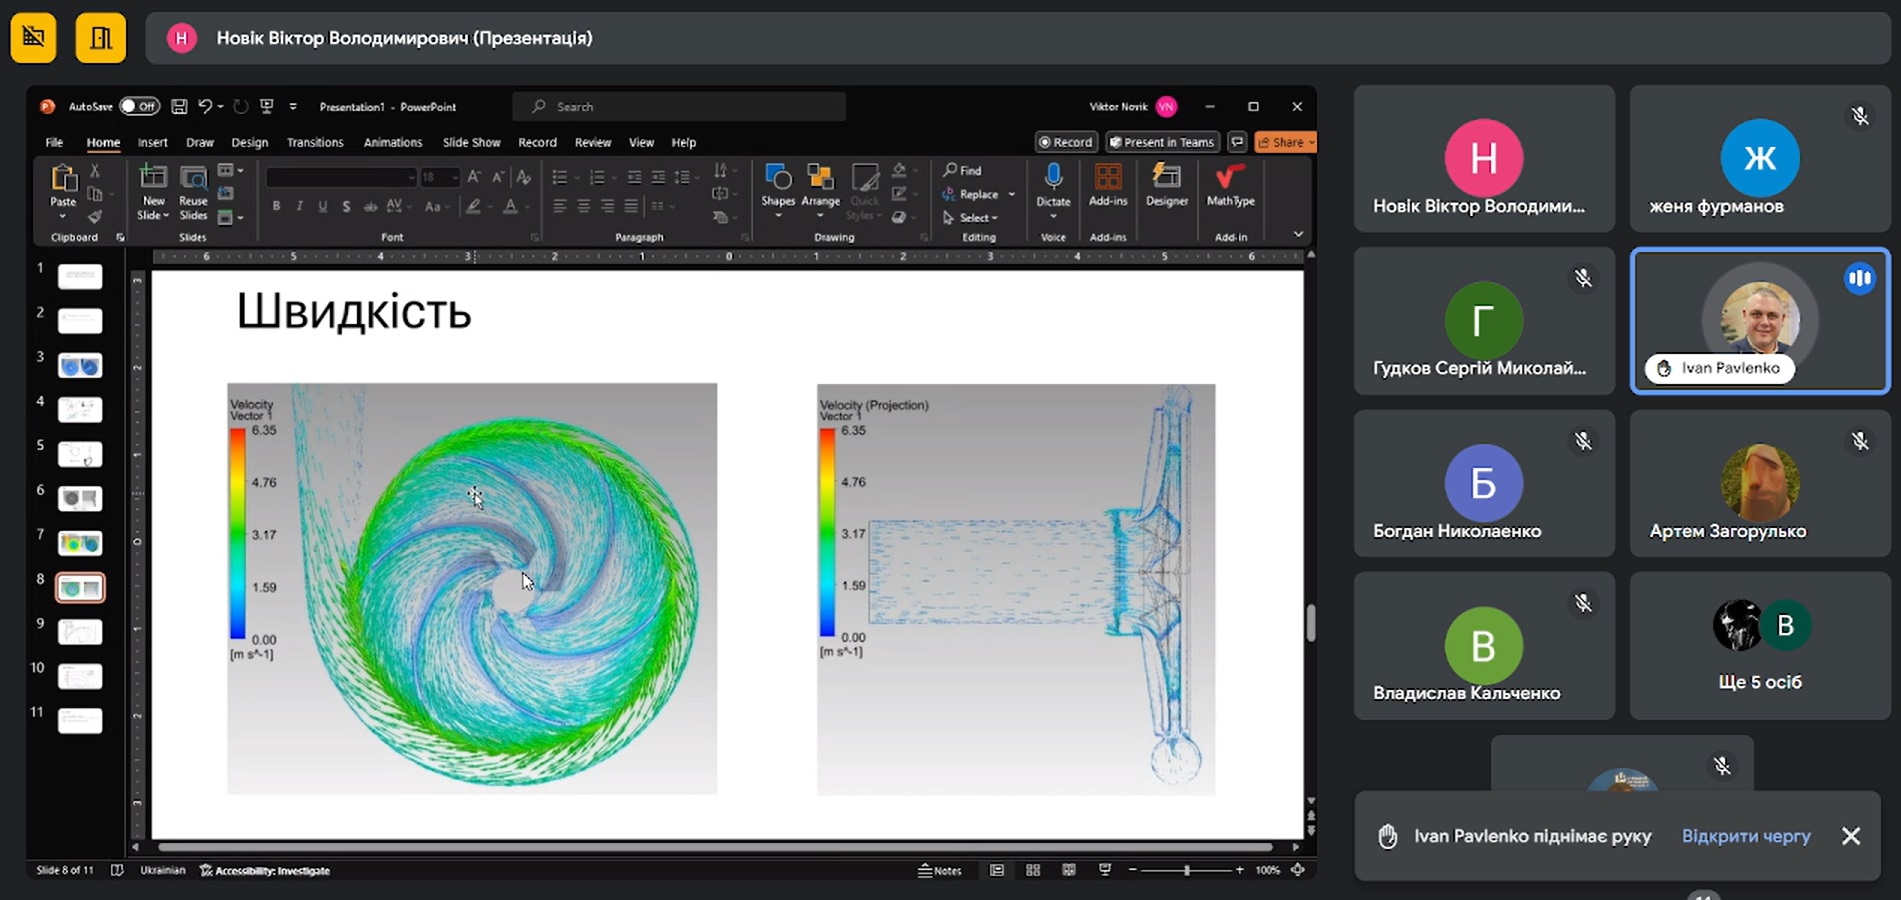Toggle Bold formatting
1901x900 pixels.
[276, 206]
